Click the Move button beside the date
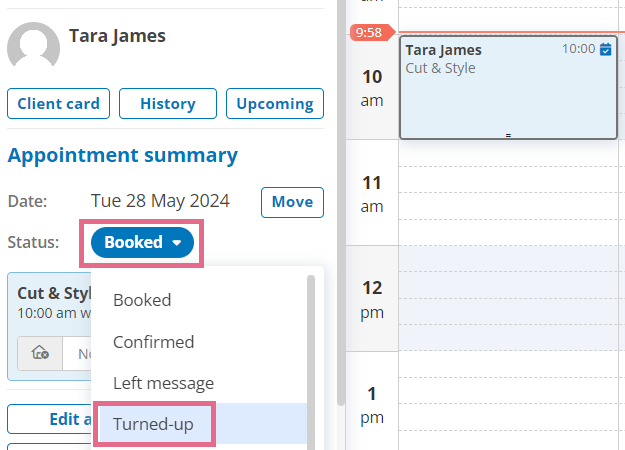This screenshot has height=450, width=625. pyautogui.click(x=293, y=202)
